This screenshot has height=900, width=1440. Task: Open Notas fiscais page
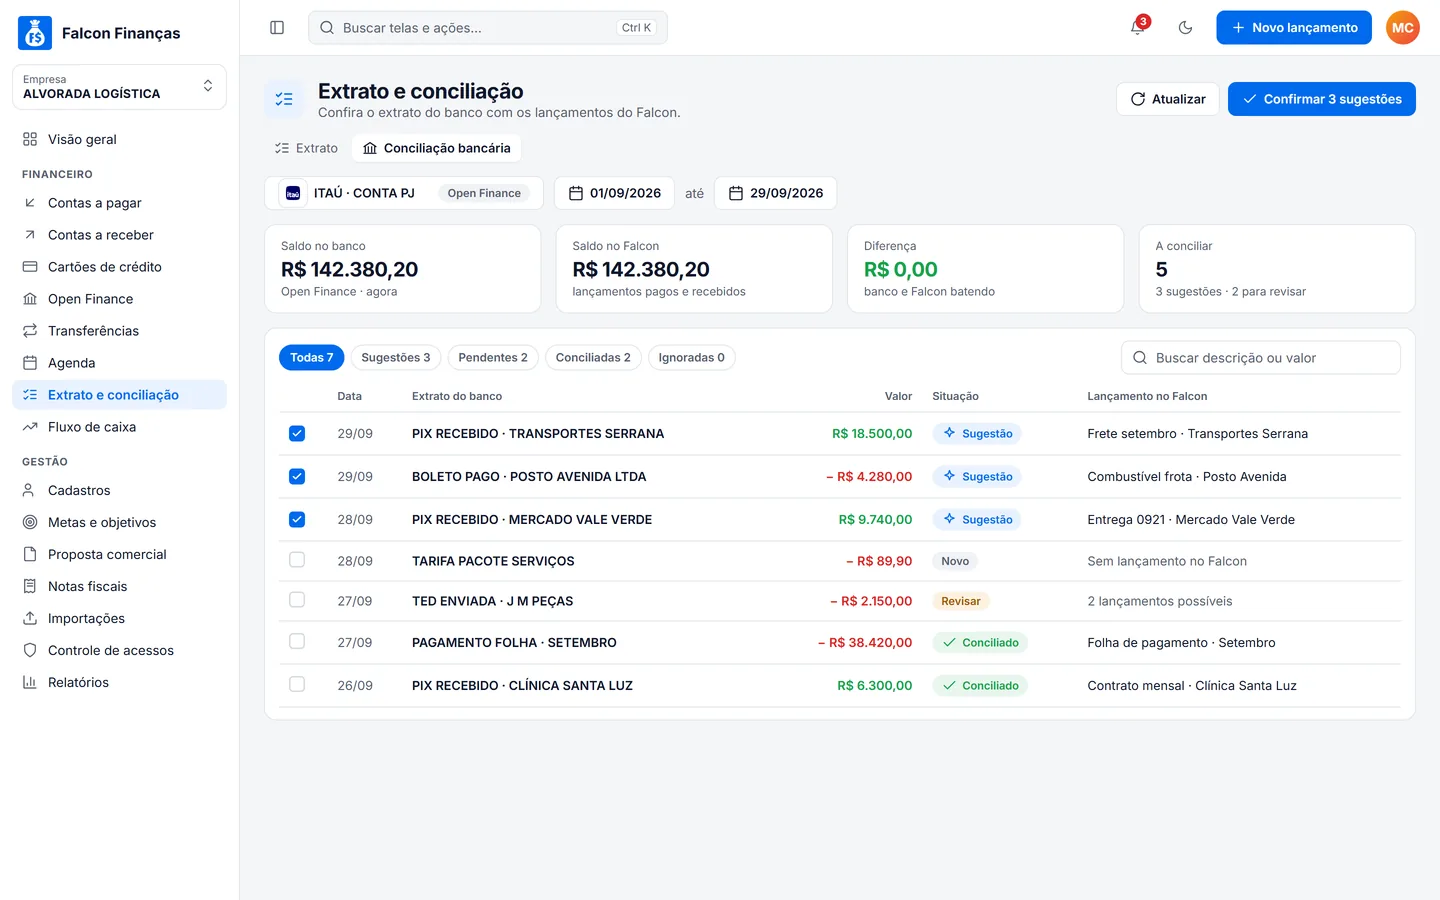(x=119, y=587)
